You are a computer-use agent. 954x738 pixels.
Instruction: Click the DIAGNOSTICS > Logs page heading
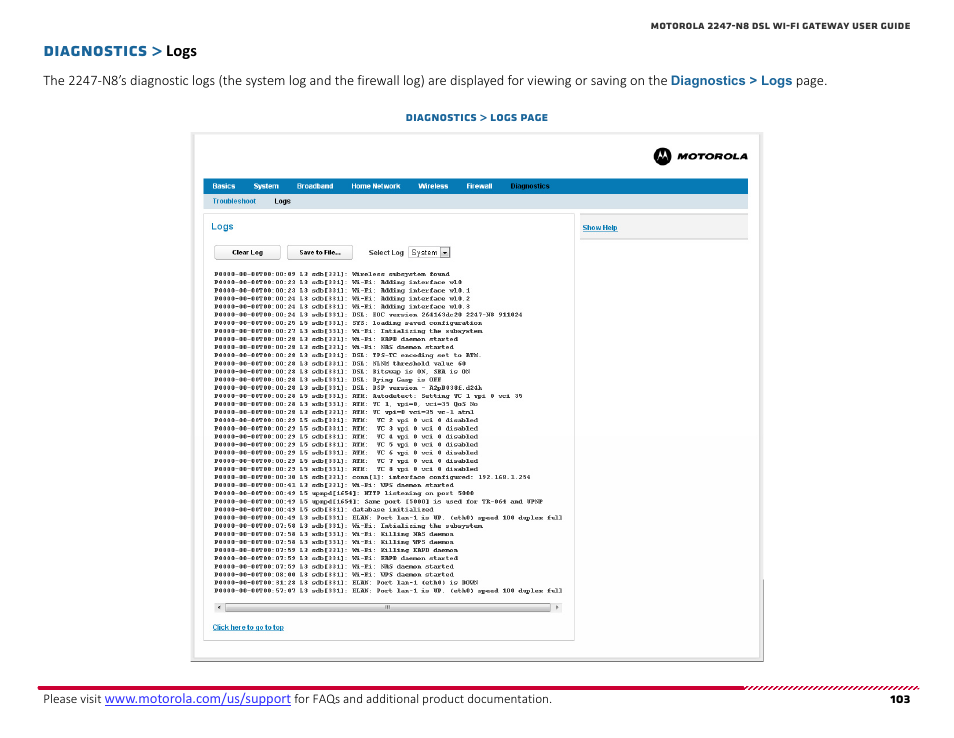(120, 51)
